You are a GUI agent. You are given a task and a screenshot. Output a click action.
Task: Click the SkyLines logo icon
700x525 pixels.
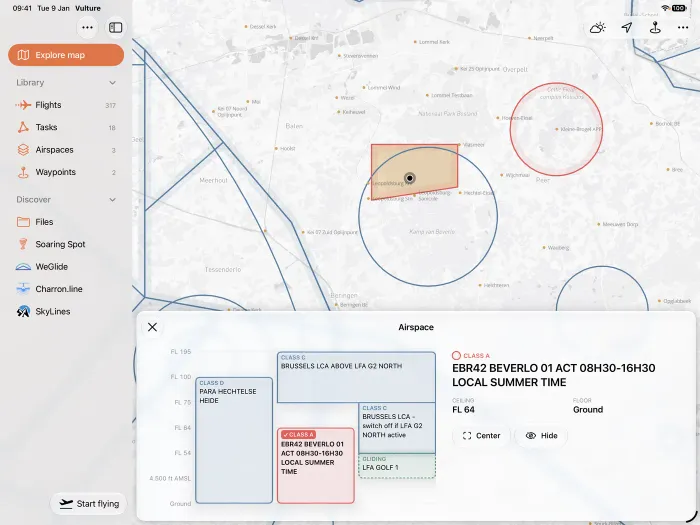coord(23,311)
